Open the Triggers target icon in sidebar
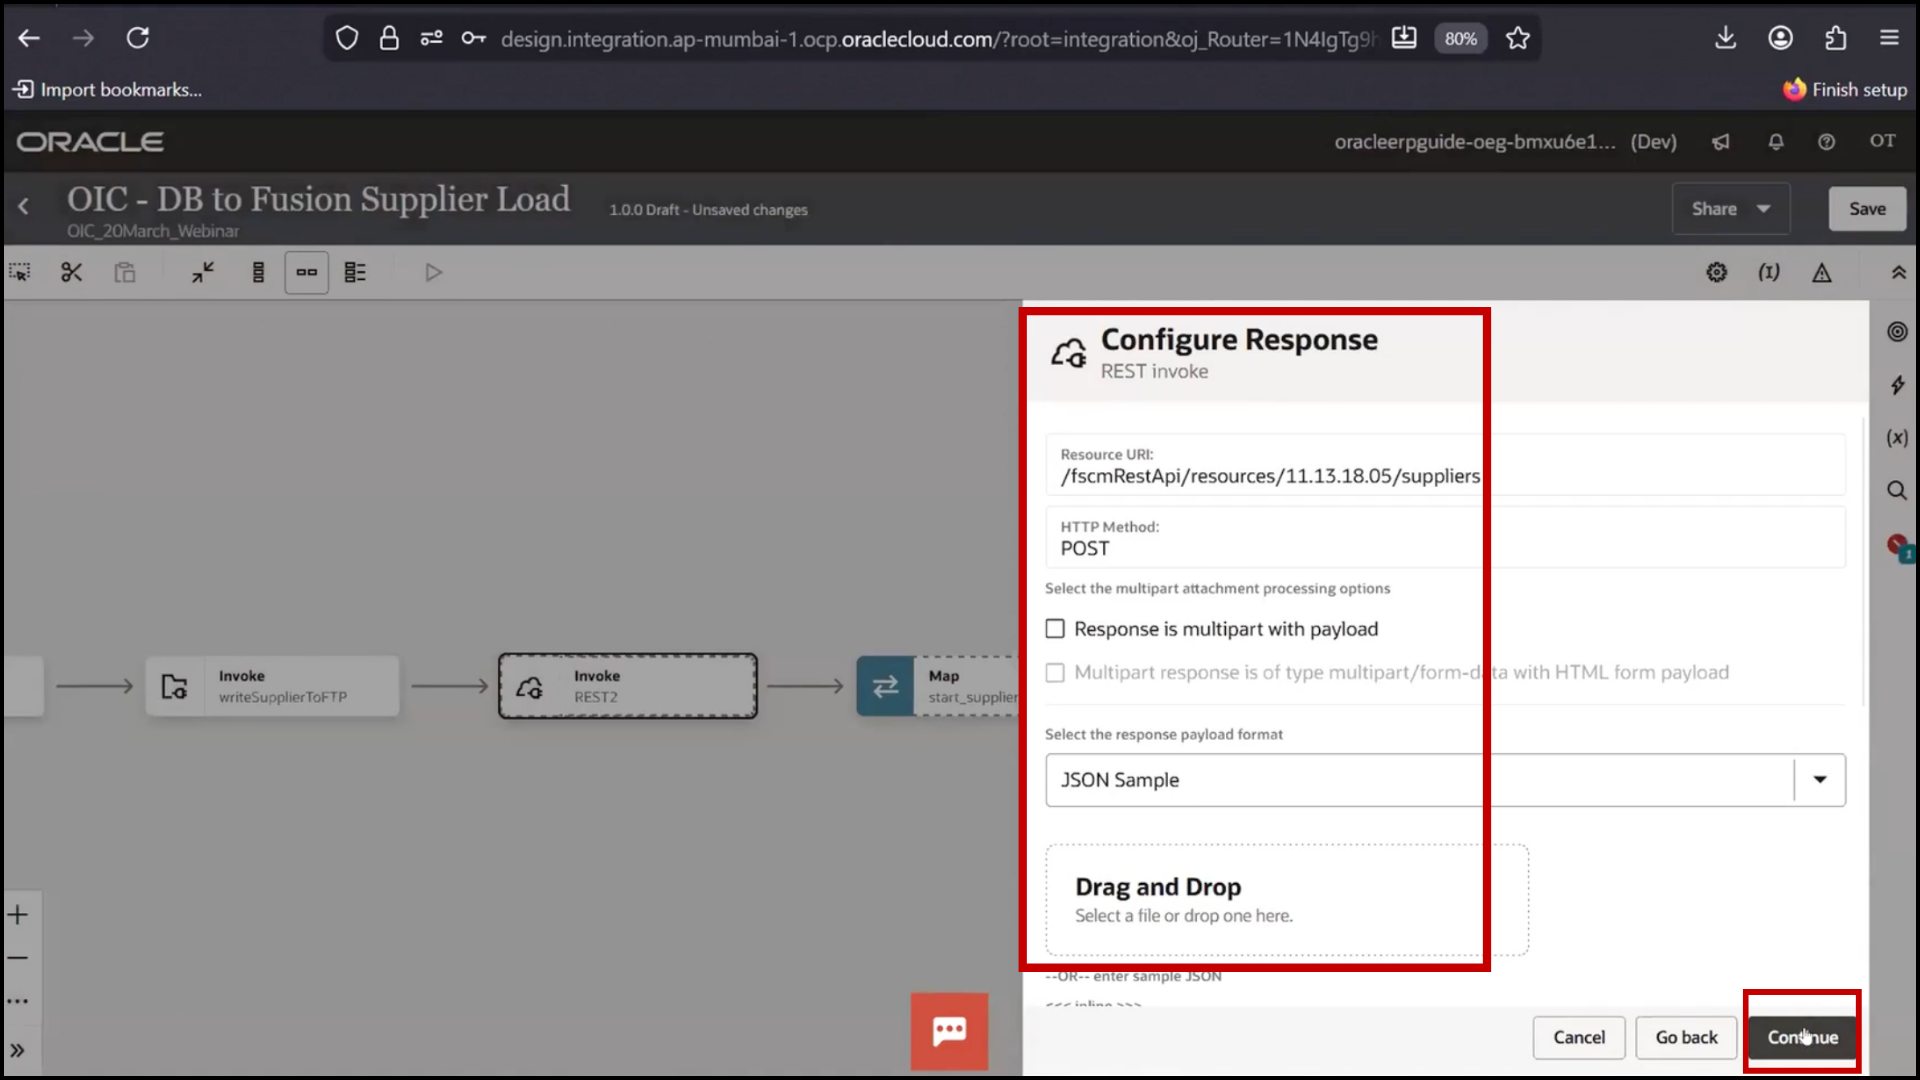 [x=1897, y=332]
